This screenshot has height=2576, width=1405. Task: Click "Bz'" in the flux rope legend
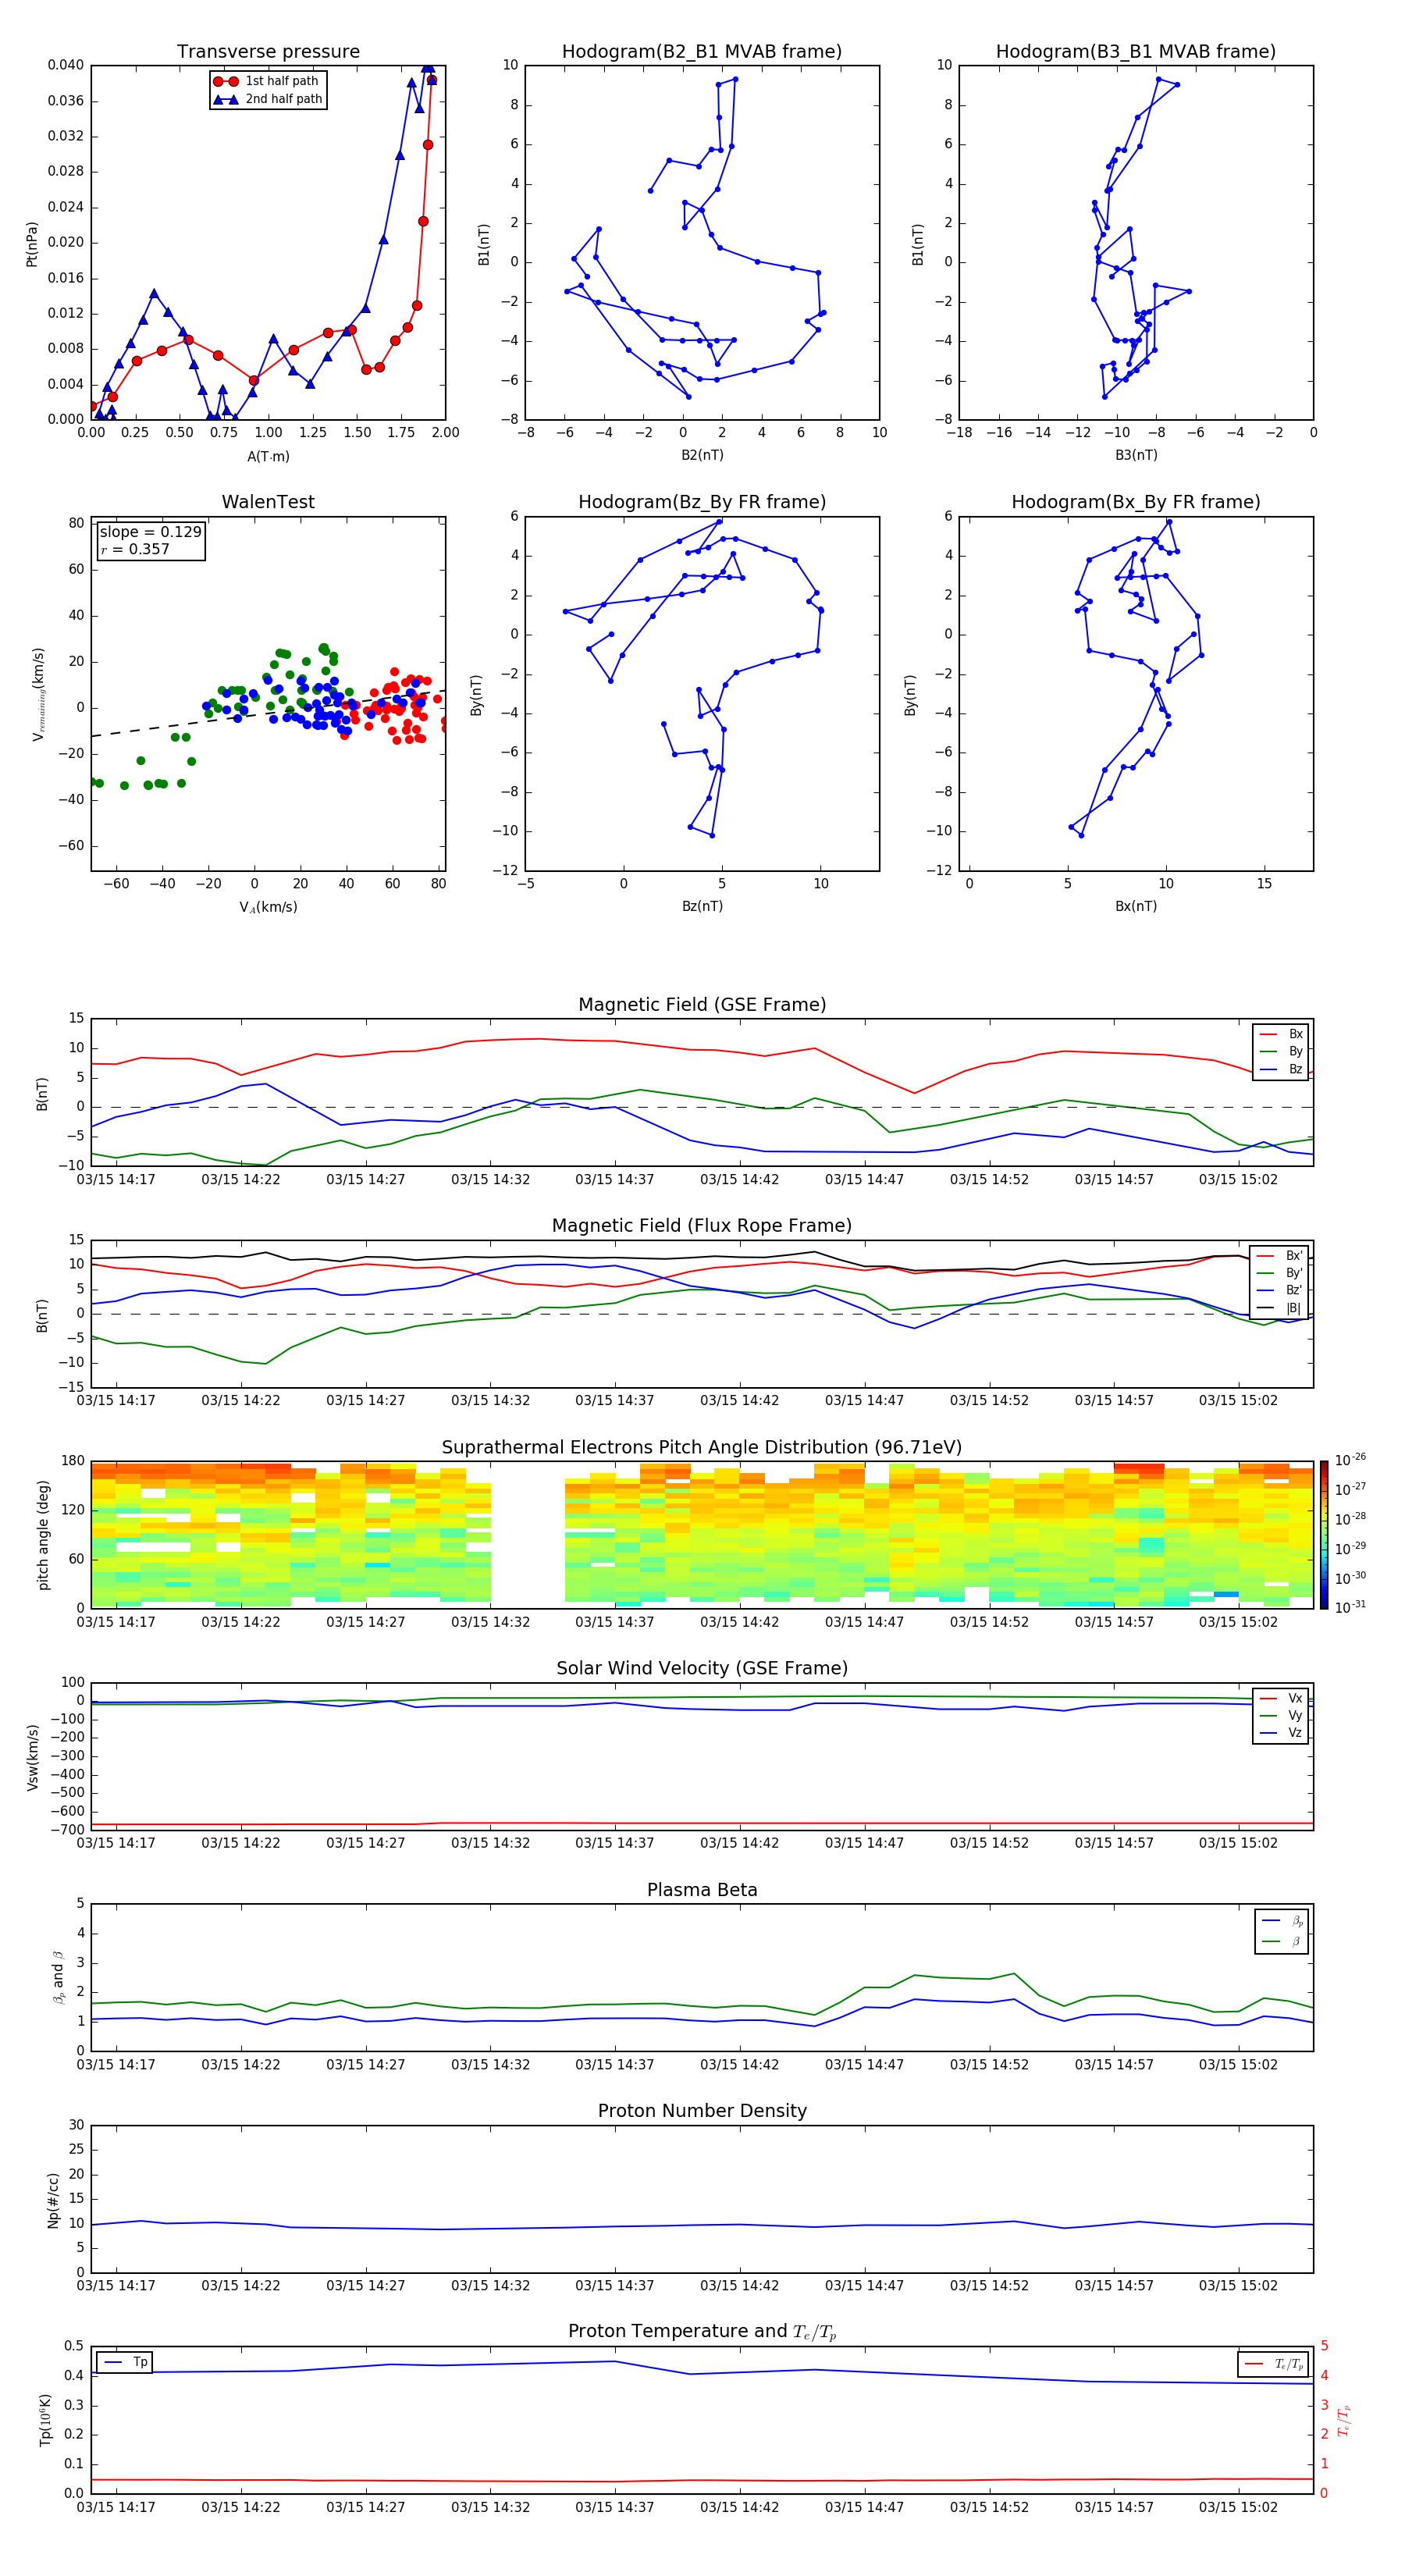(1281, 1290)
